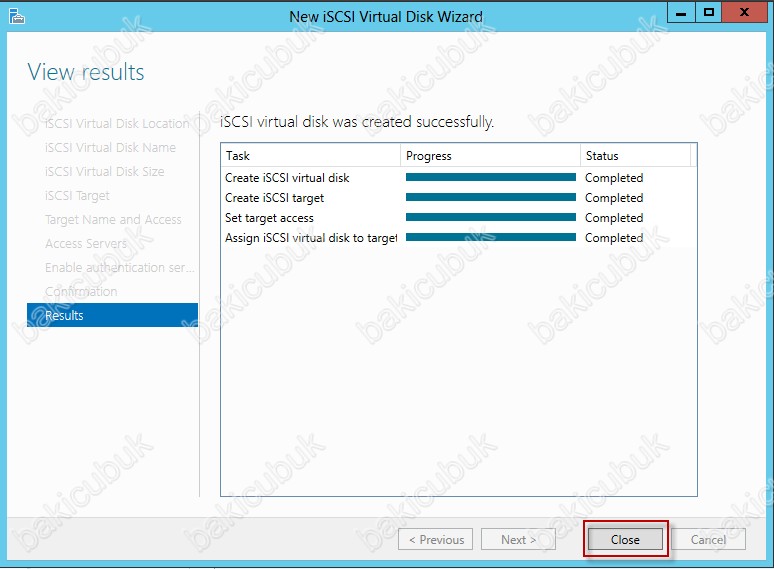
Task: Click the Previous button
Action: click(435, 540)
